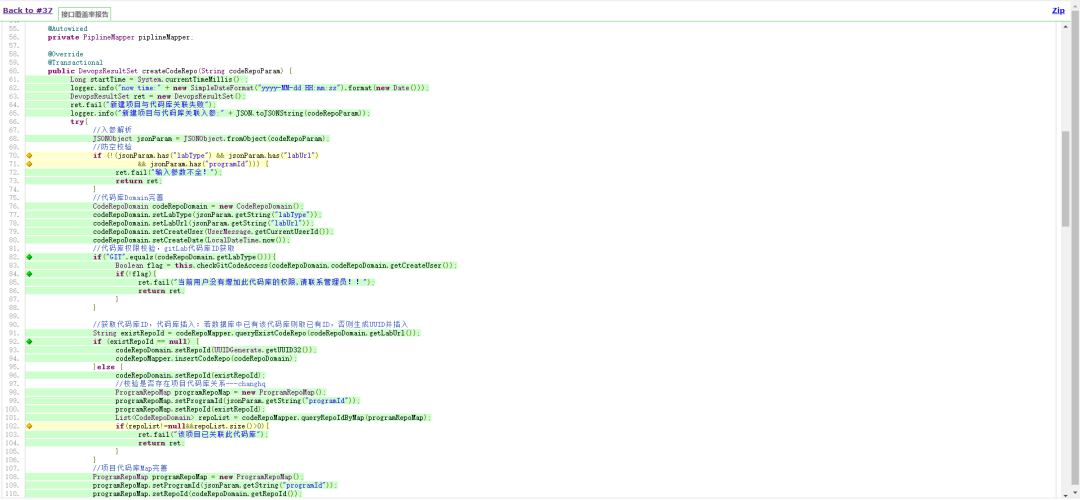The image size is (1080, 500).
Task: Click the createCodeRepo method signature on line 60
Action: point(170,71)
